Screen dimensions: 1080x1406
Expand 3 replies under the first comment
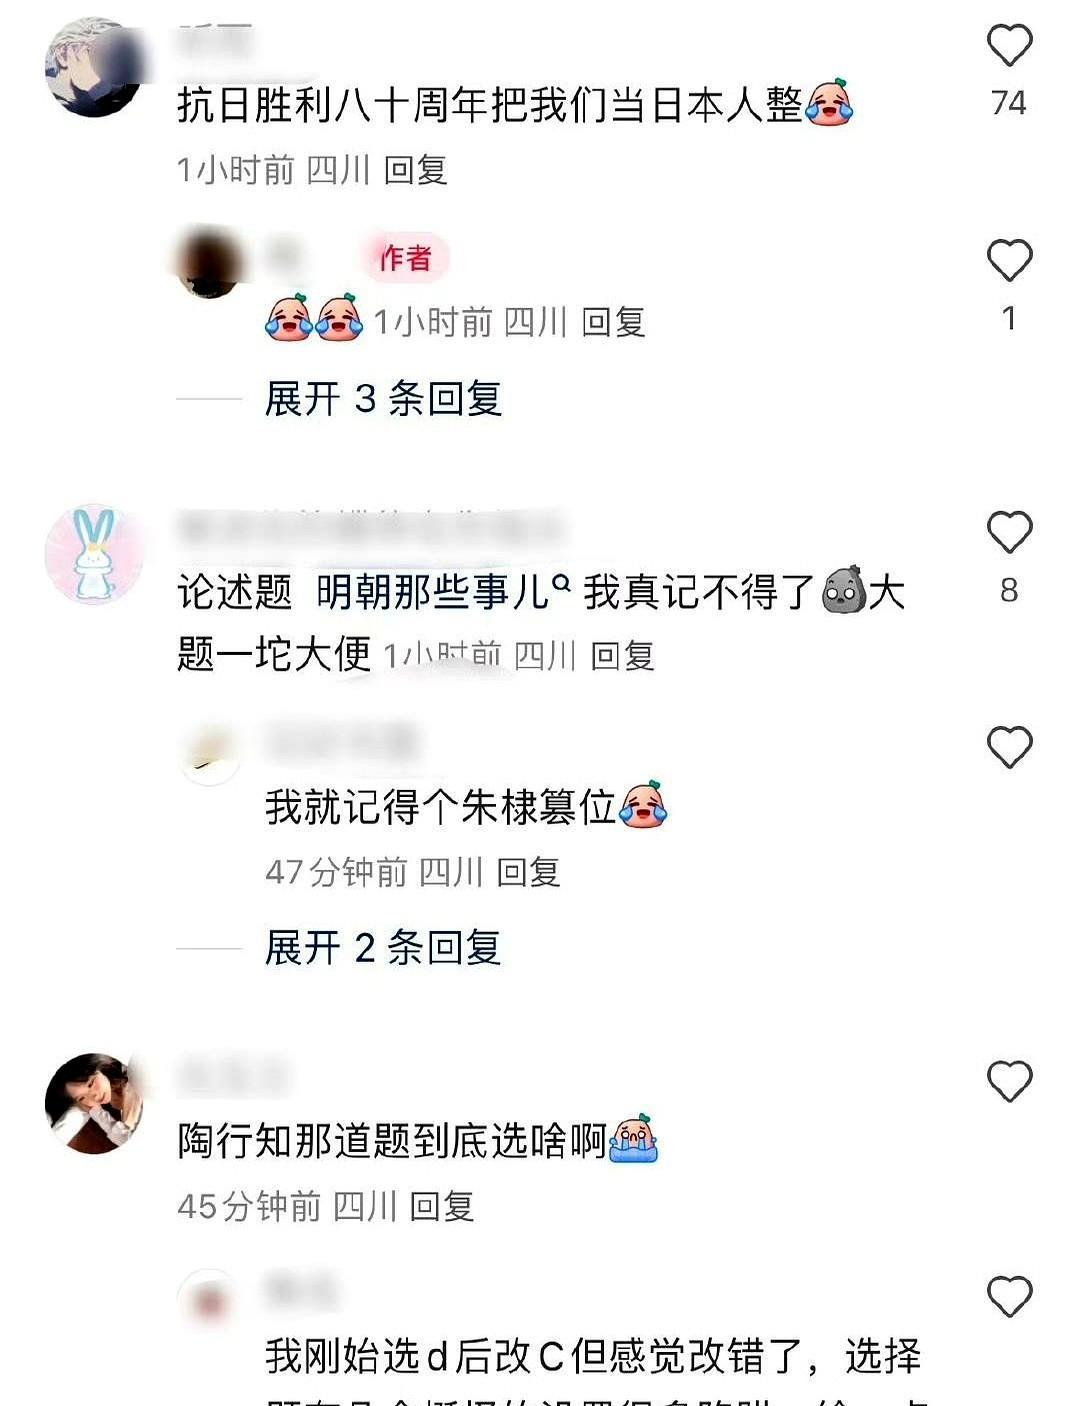pyautogui.click(x=383, y=398)
